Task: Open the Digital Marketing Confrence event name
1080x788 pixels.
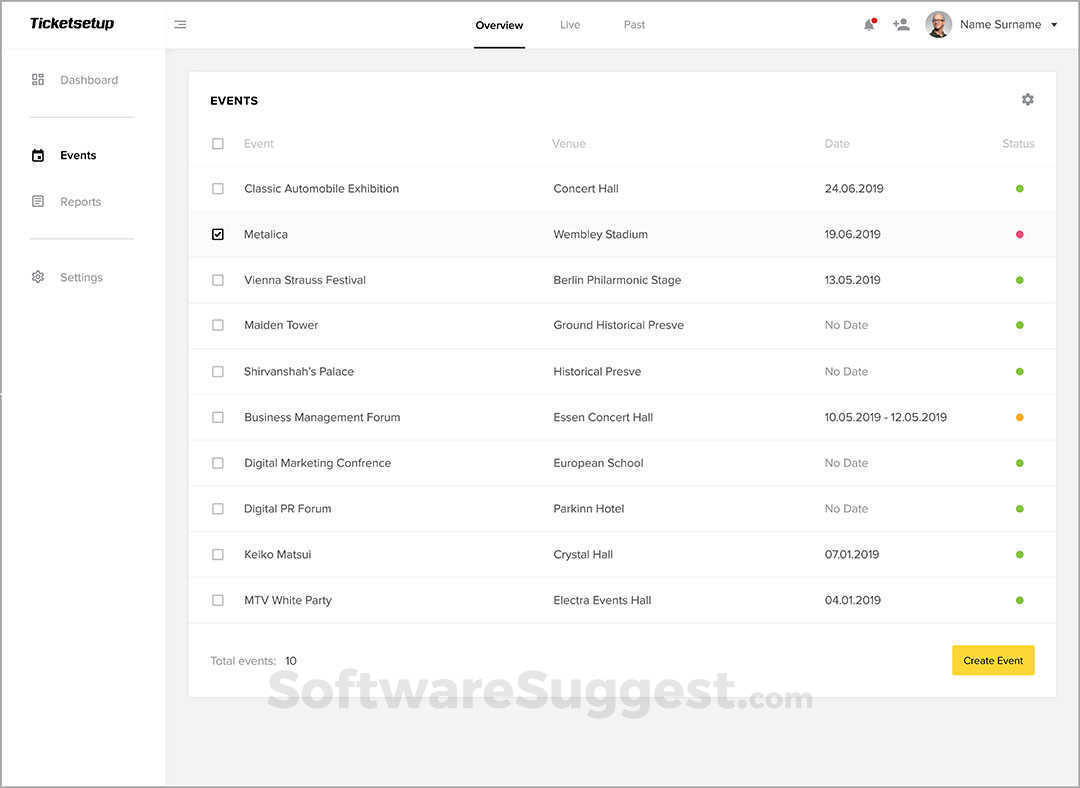Action: click(318, 463)
